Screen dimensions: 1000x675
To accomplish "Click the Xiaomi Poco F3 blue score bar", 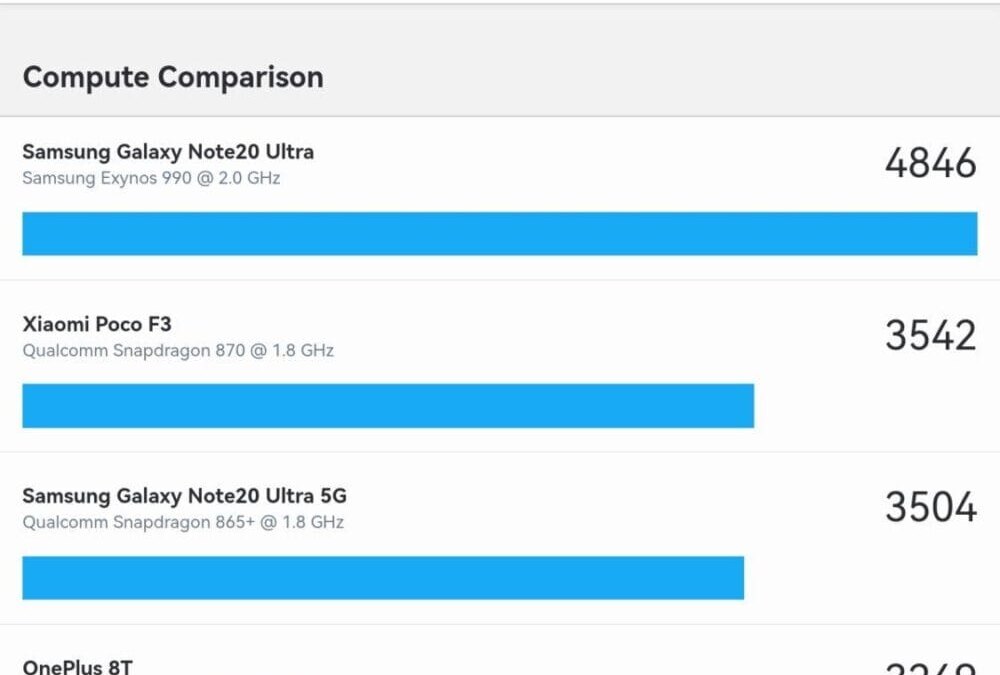I will click(388, 406).
